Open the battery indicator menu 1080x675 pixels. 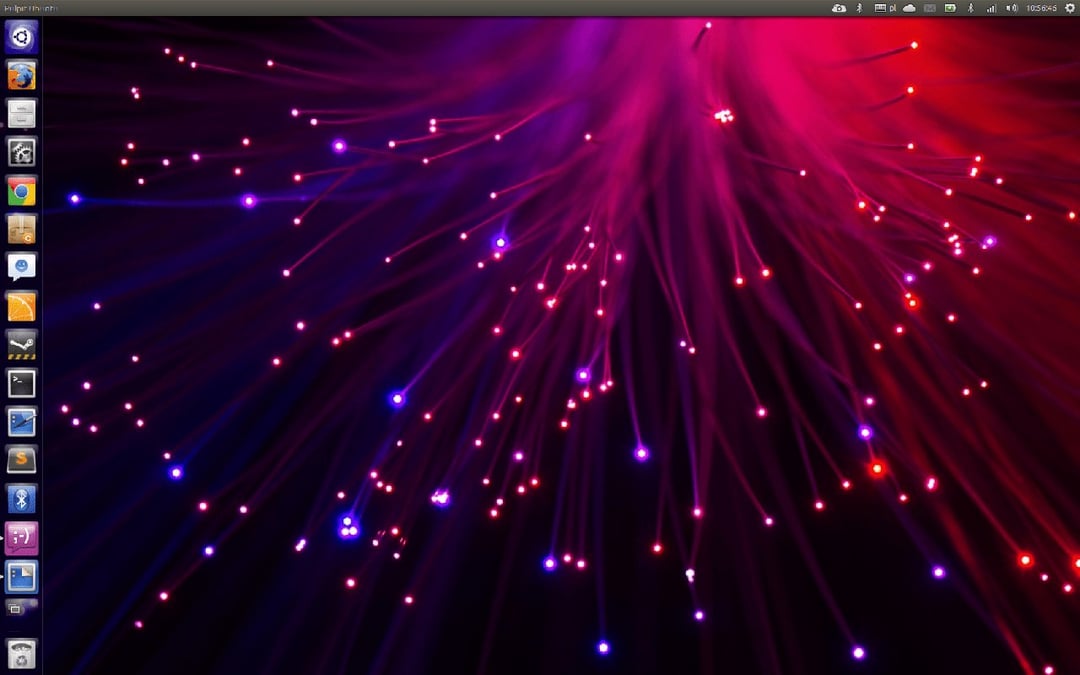pyautogui.click(x=949, y=8)
